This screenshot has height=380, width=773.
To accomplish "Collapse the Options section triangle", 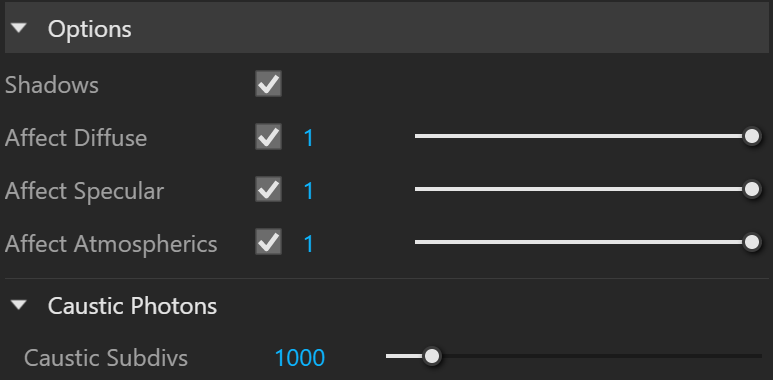I will pos(19,28).
